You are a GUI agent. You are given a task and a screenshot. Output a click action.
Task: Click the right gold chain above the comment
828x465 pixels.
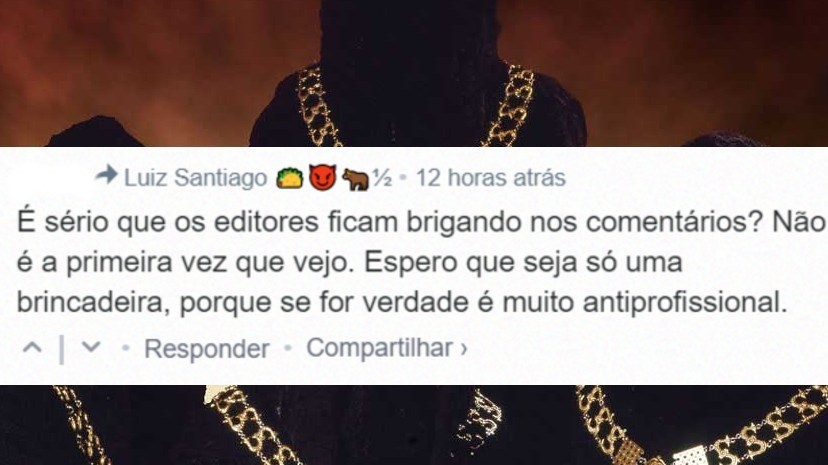[511, 106]
